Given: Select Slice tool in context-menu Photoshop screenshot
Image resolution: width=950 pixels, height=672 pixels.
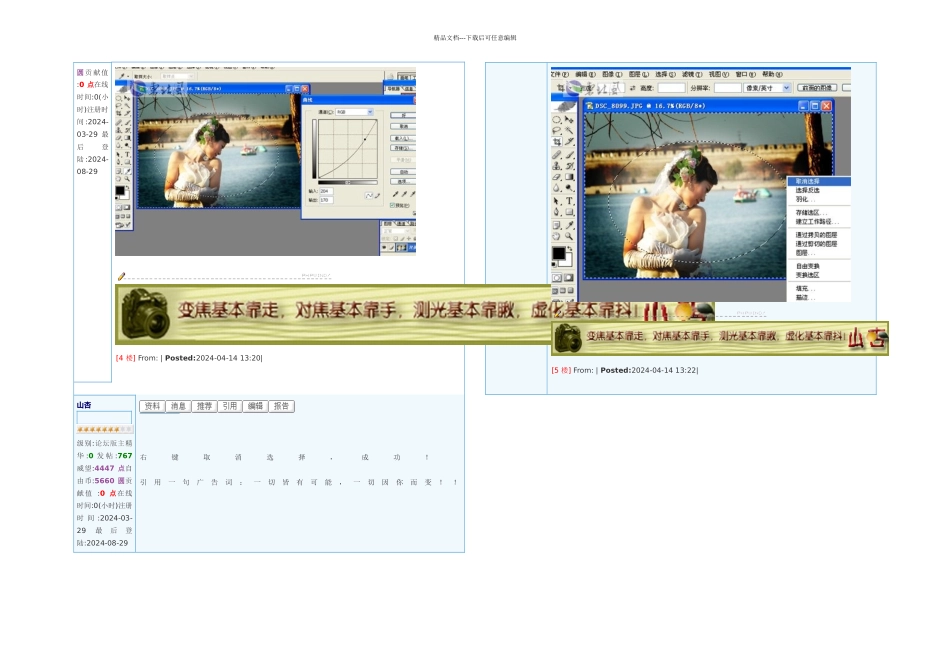Looking at the screenshot, I should pos(569,141).
